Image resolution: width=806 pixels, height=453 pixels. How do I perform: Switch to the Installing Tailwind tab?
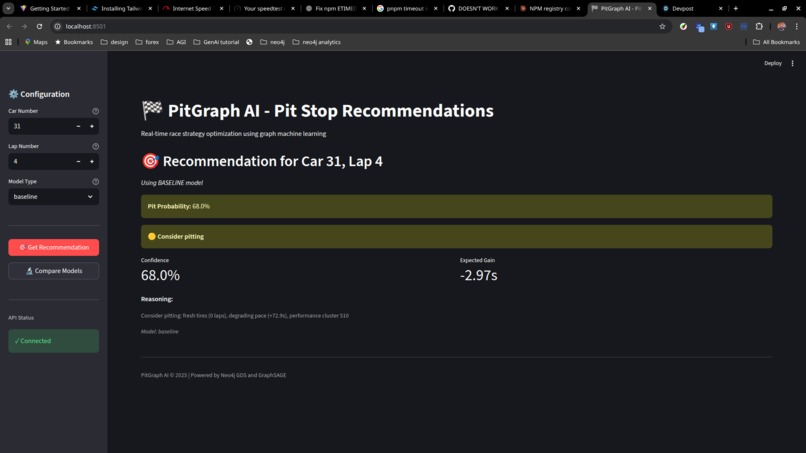(x=121, y=9)
